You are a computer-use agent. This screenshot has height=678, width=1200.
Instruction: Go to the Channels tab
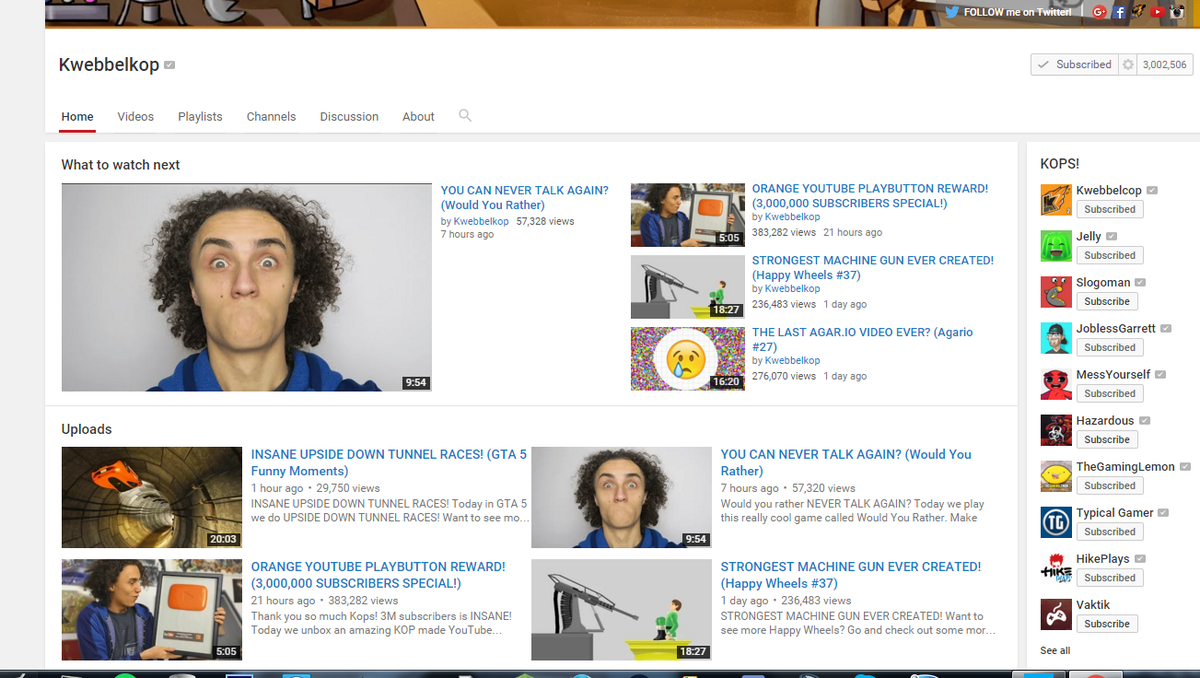pos(271,116)
